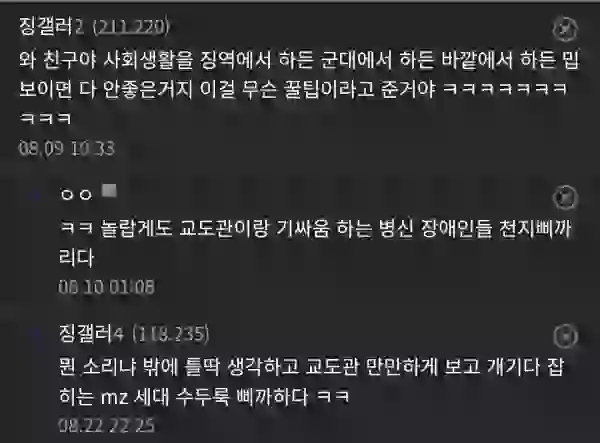Select the comment beginning 와 친구야 사회생활을

coord(299,89)
